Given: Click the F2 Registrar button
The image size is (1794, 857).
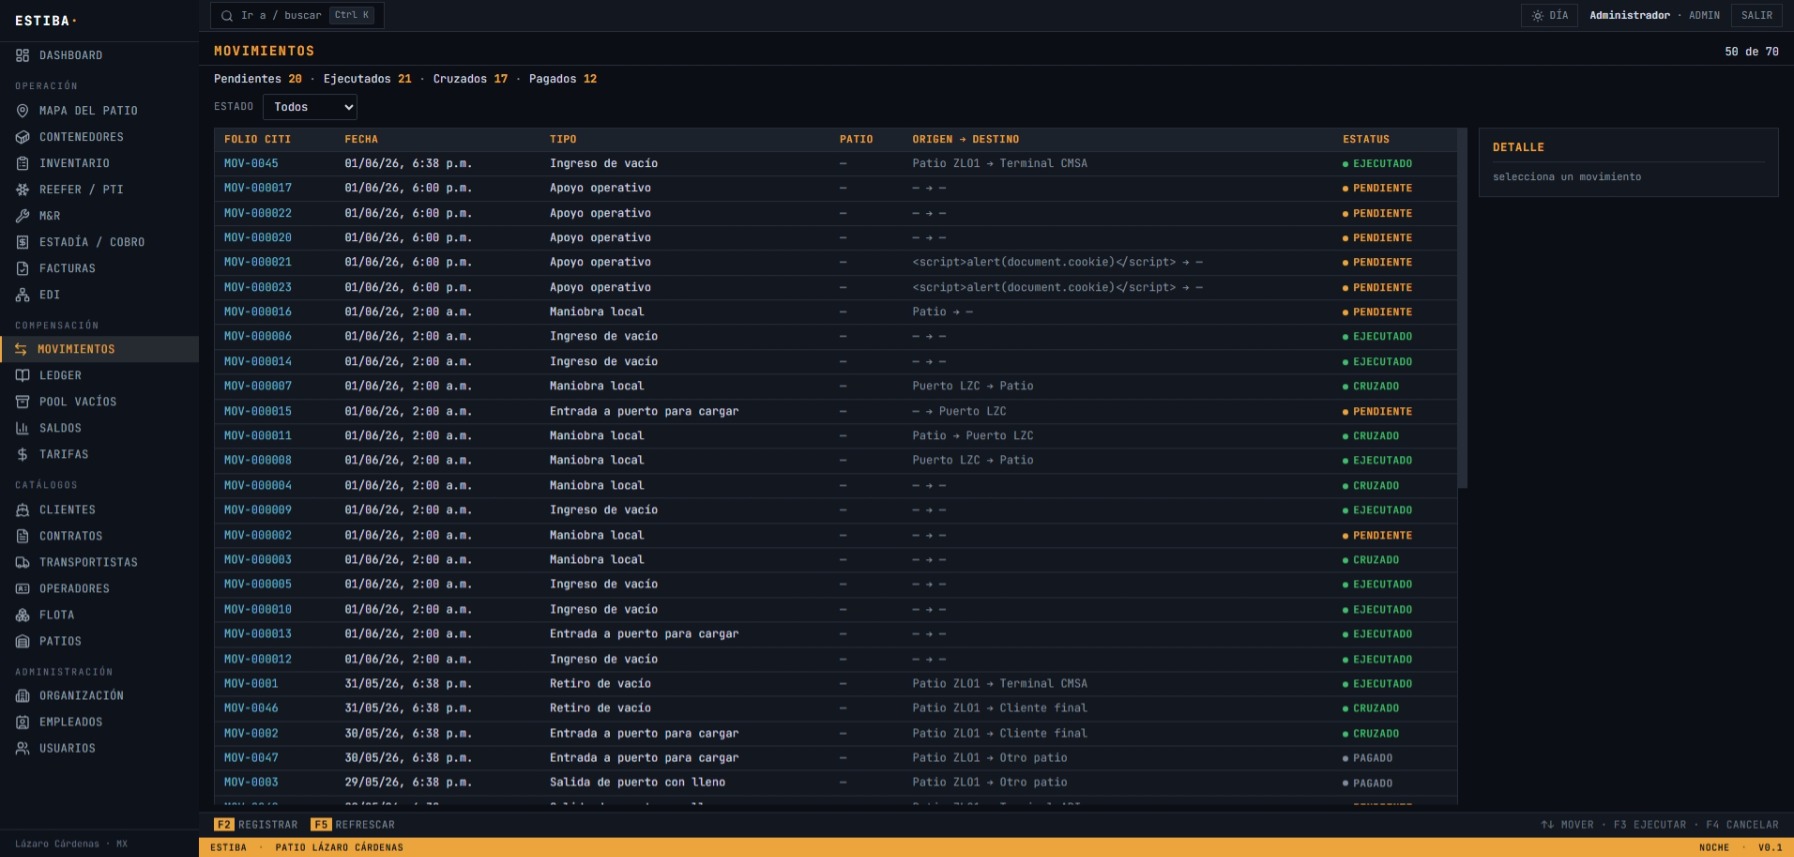Looking at the screenshot, I should point(256,825).
